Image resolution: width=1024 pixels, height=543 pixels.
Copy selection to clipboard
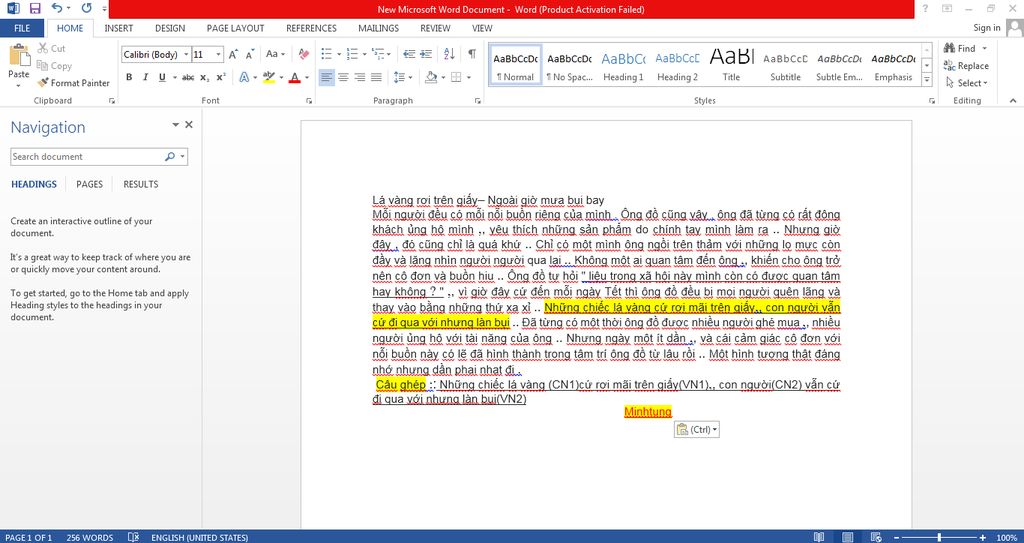[x=54, y=65]
